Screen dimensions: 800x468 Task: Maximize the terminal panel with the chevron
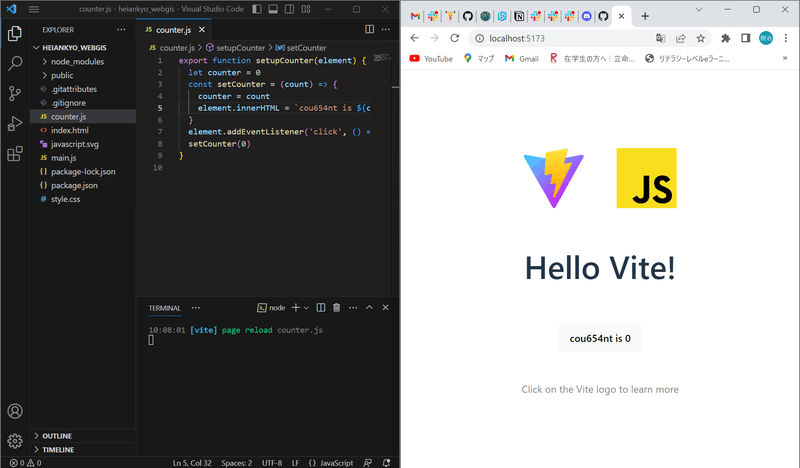click(369, 307)
